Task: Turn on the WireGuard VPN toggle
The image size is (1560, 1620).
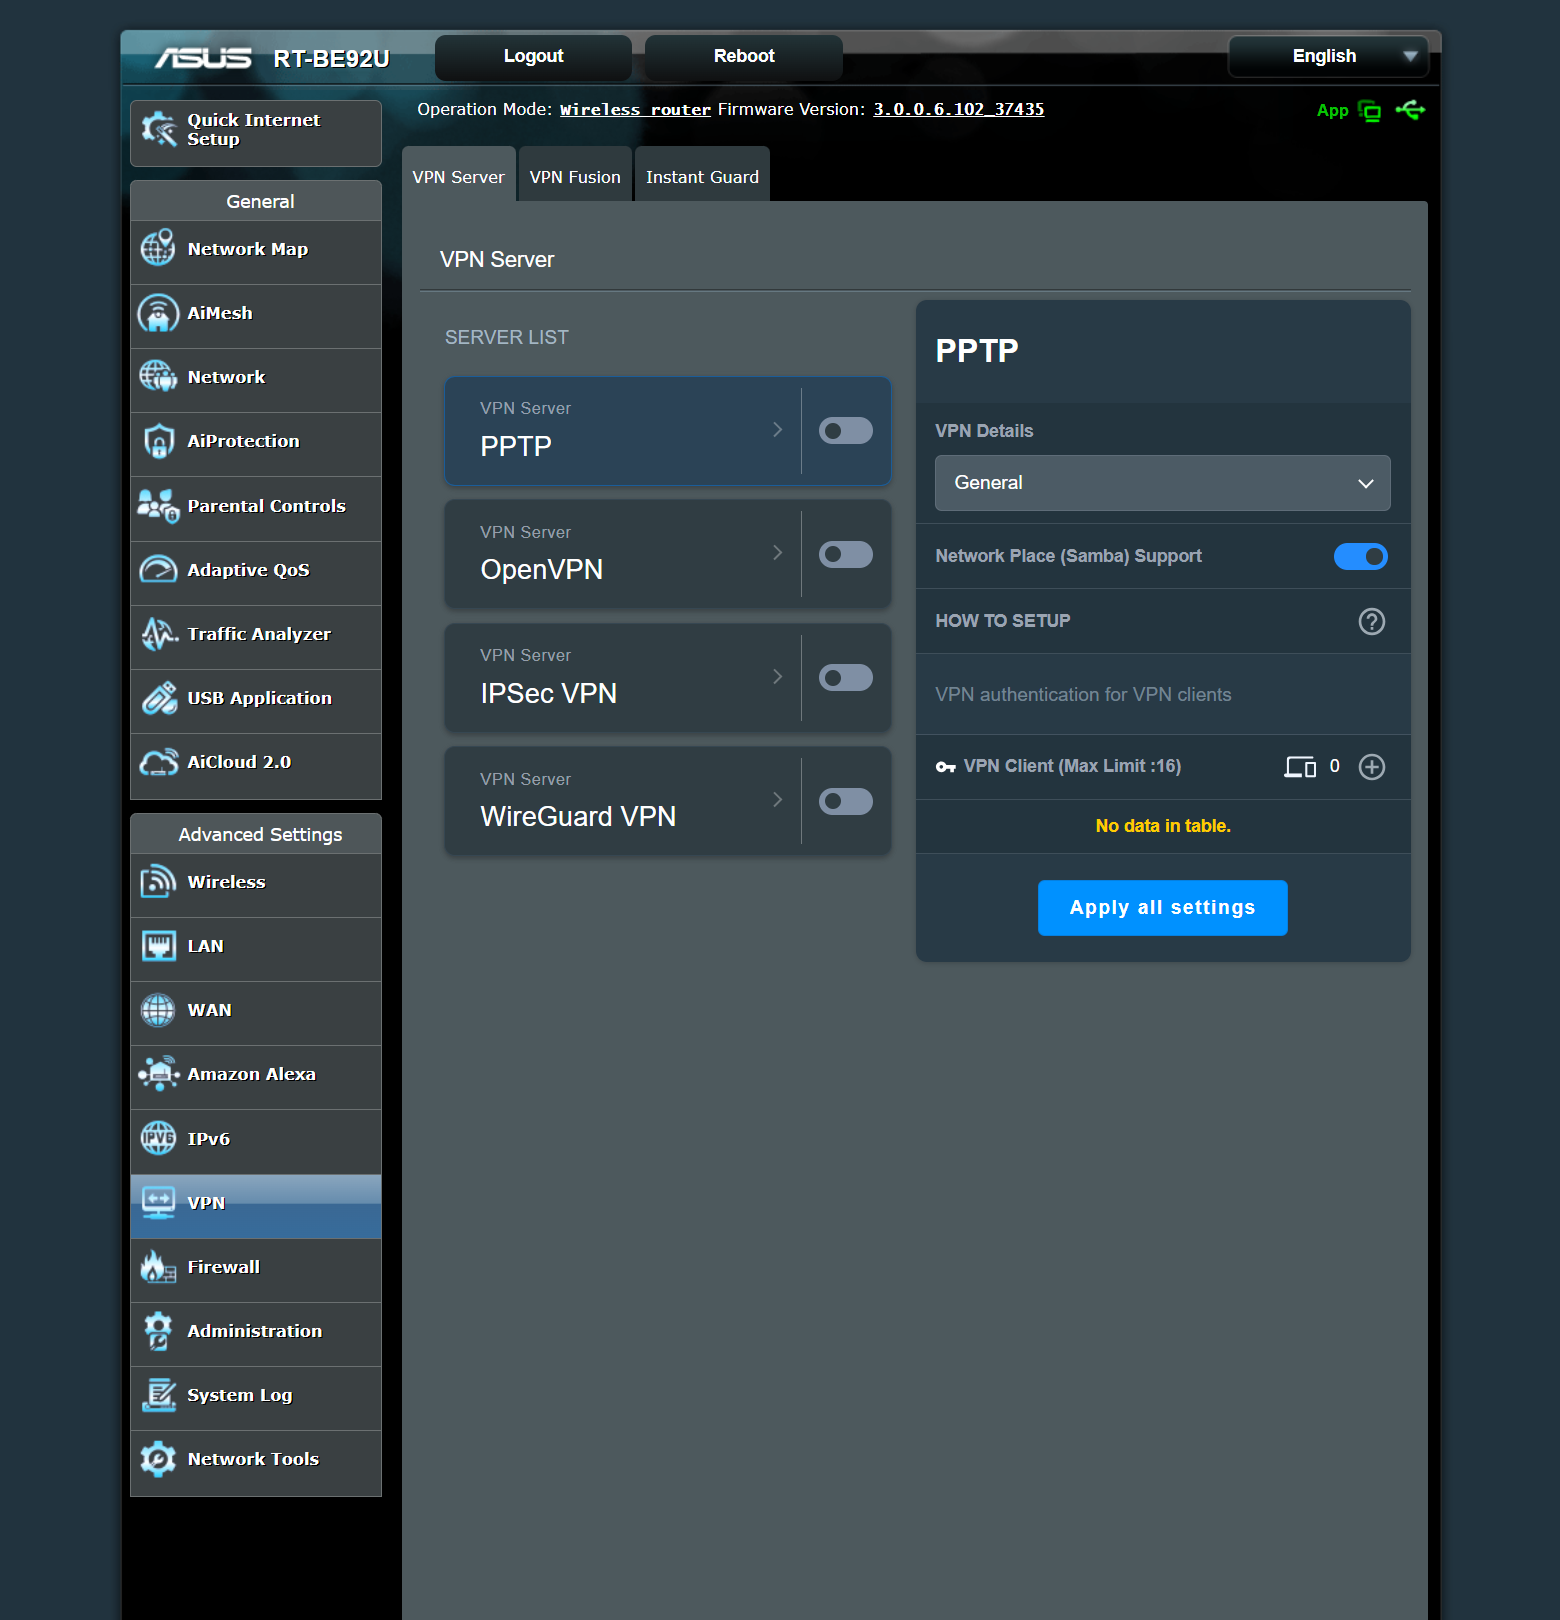Action: (x=846, y=802)
